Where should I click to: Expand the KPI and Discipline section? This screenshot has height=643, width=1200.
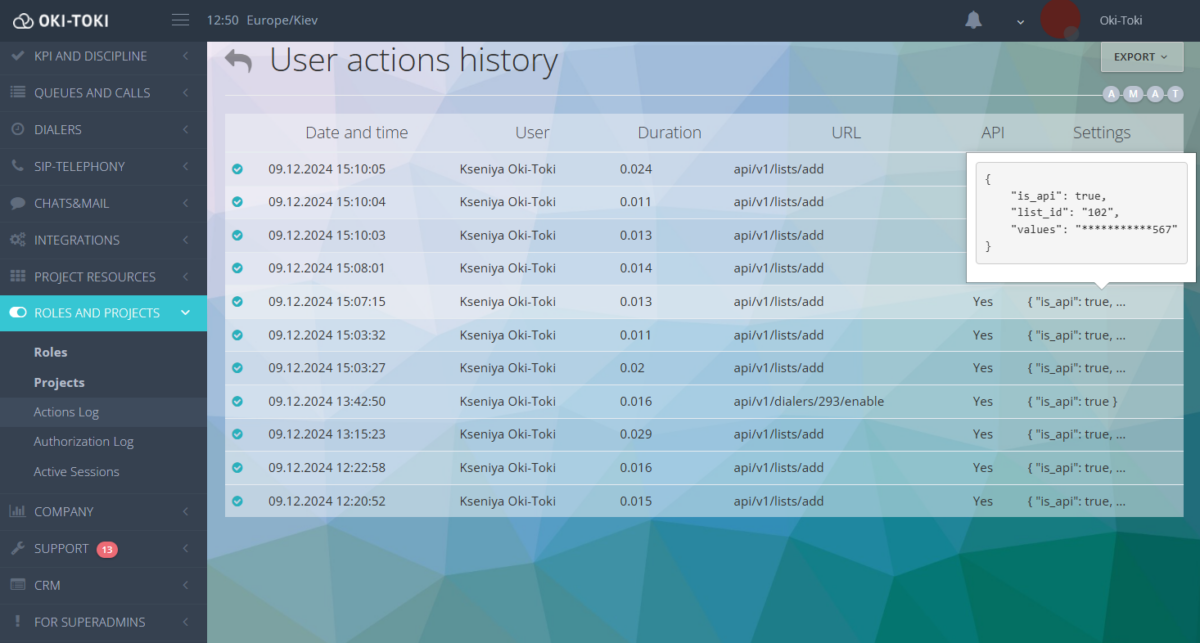[103, 56]
